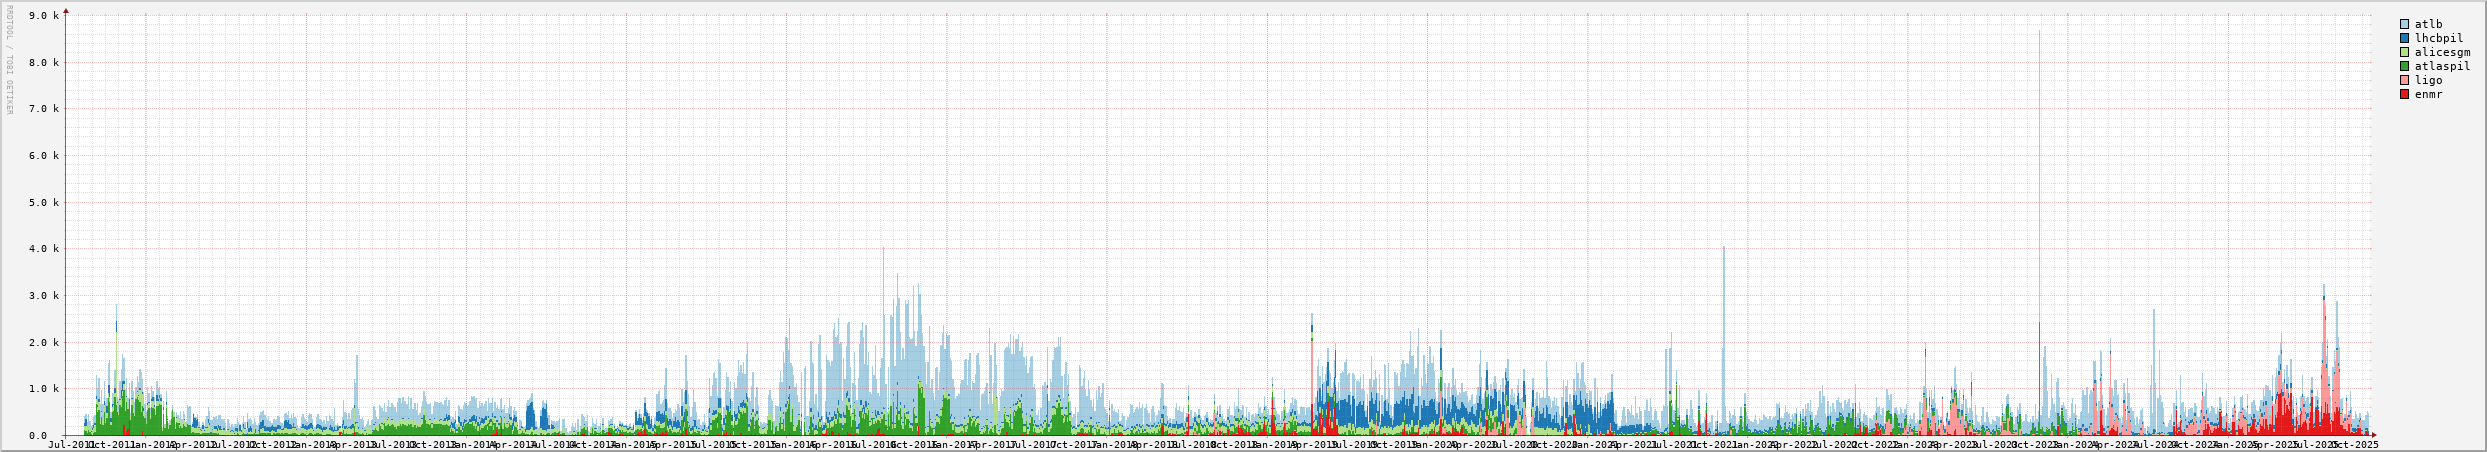The image size is (2487, 452).
Task: Click the red arrow ending the X-axis
Action: point(2374,435)
